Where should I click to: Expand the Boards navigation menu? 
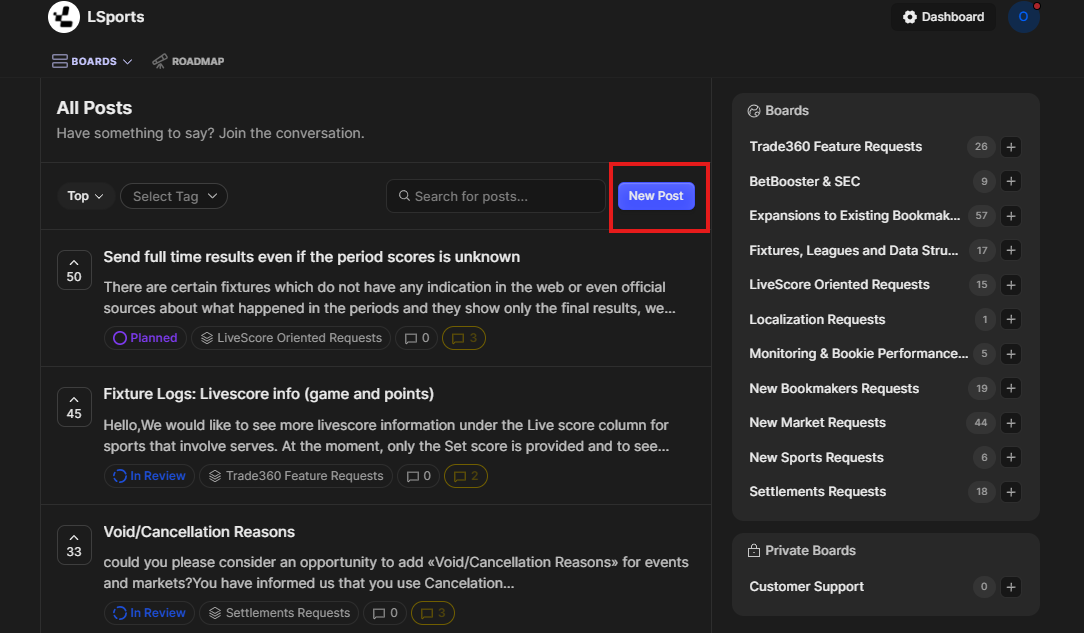(92, 61)
